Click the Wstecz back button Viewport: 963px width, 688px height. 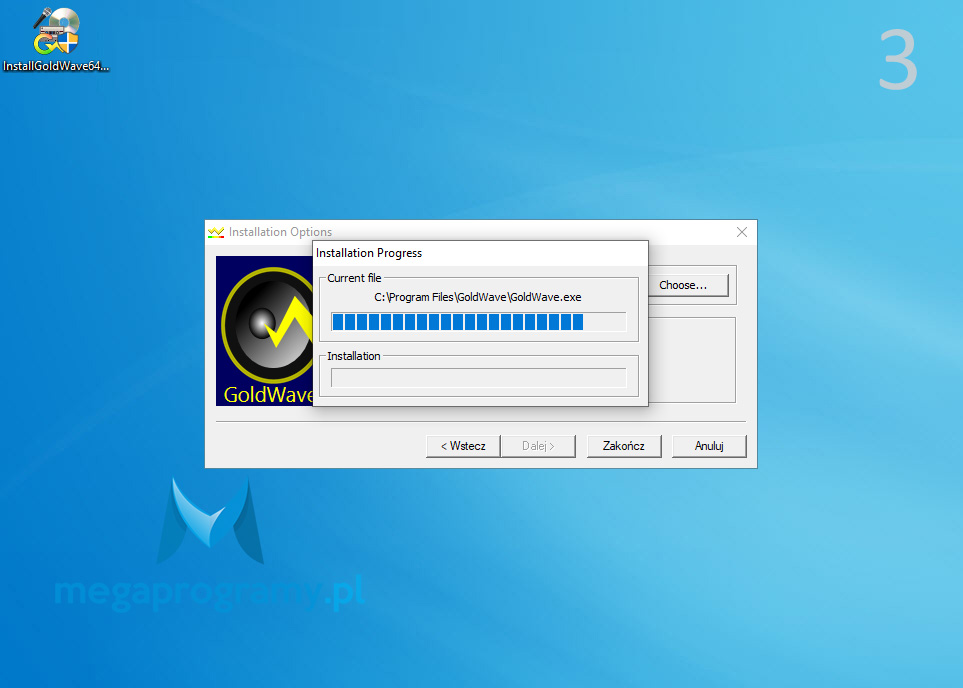[x=463, y=446]
